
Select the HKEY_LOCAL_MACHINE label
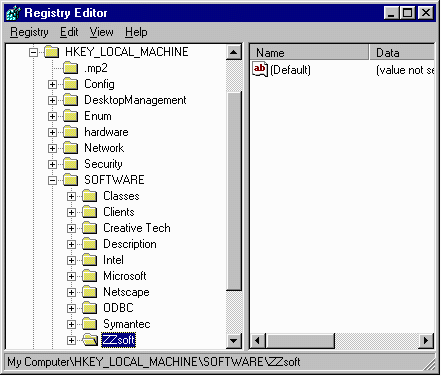(x=127, y=52)
